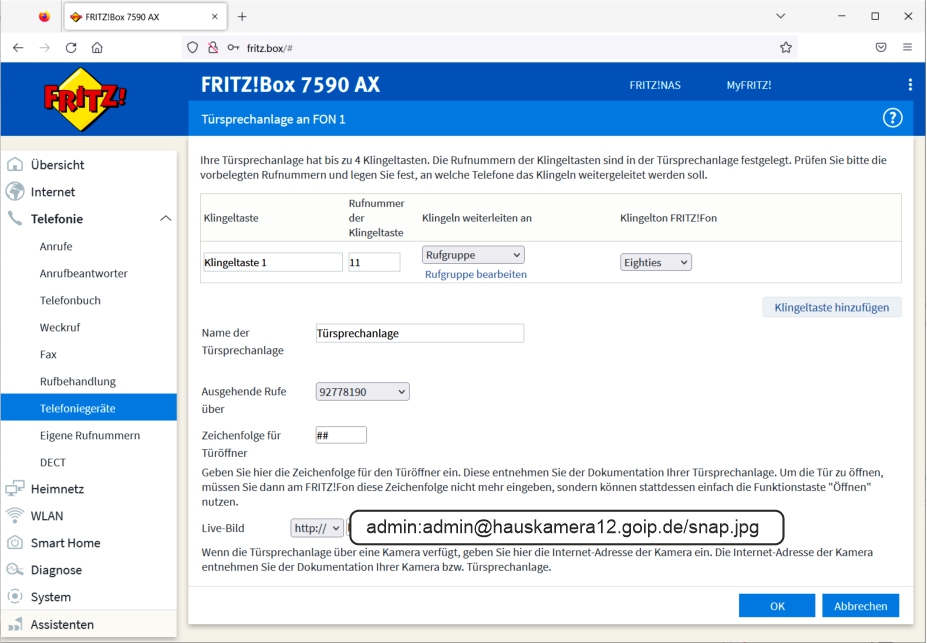Click the Rufgruppe bearbeiten link
The image size is (927, 643).
tap(475, 274)
